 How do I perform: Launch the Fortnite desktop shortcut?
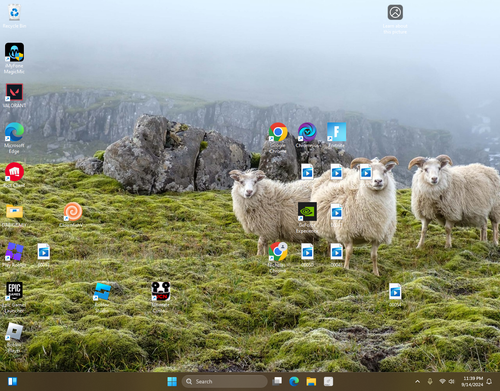(x=337, y=132)
